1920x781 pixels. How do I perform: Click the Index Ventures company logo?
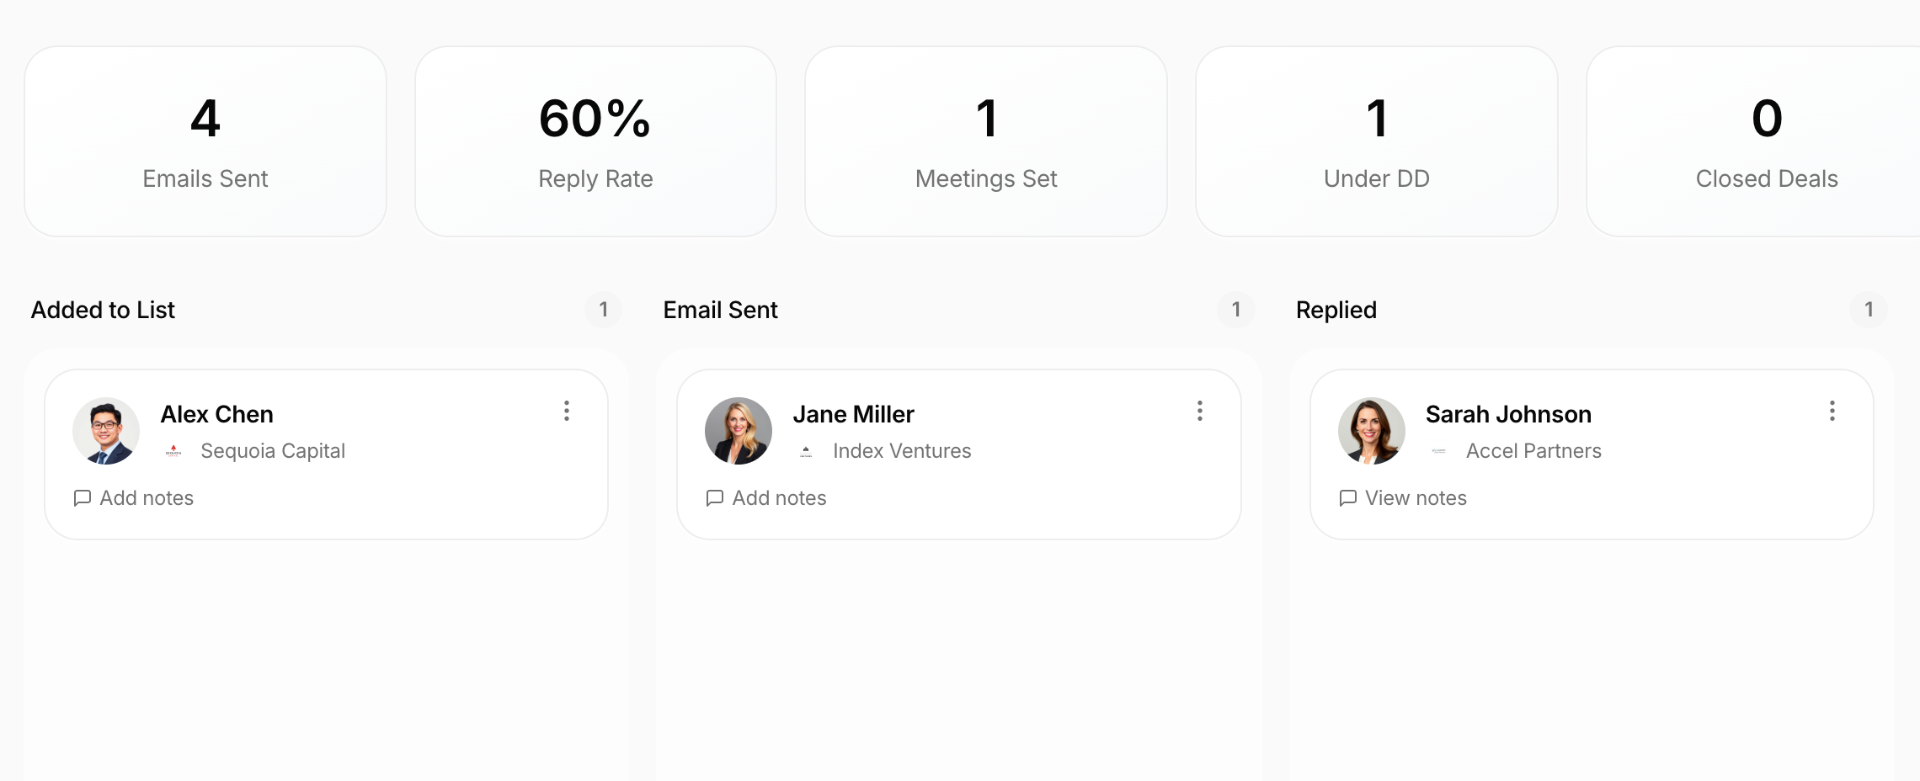click(x=807, y=451)
